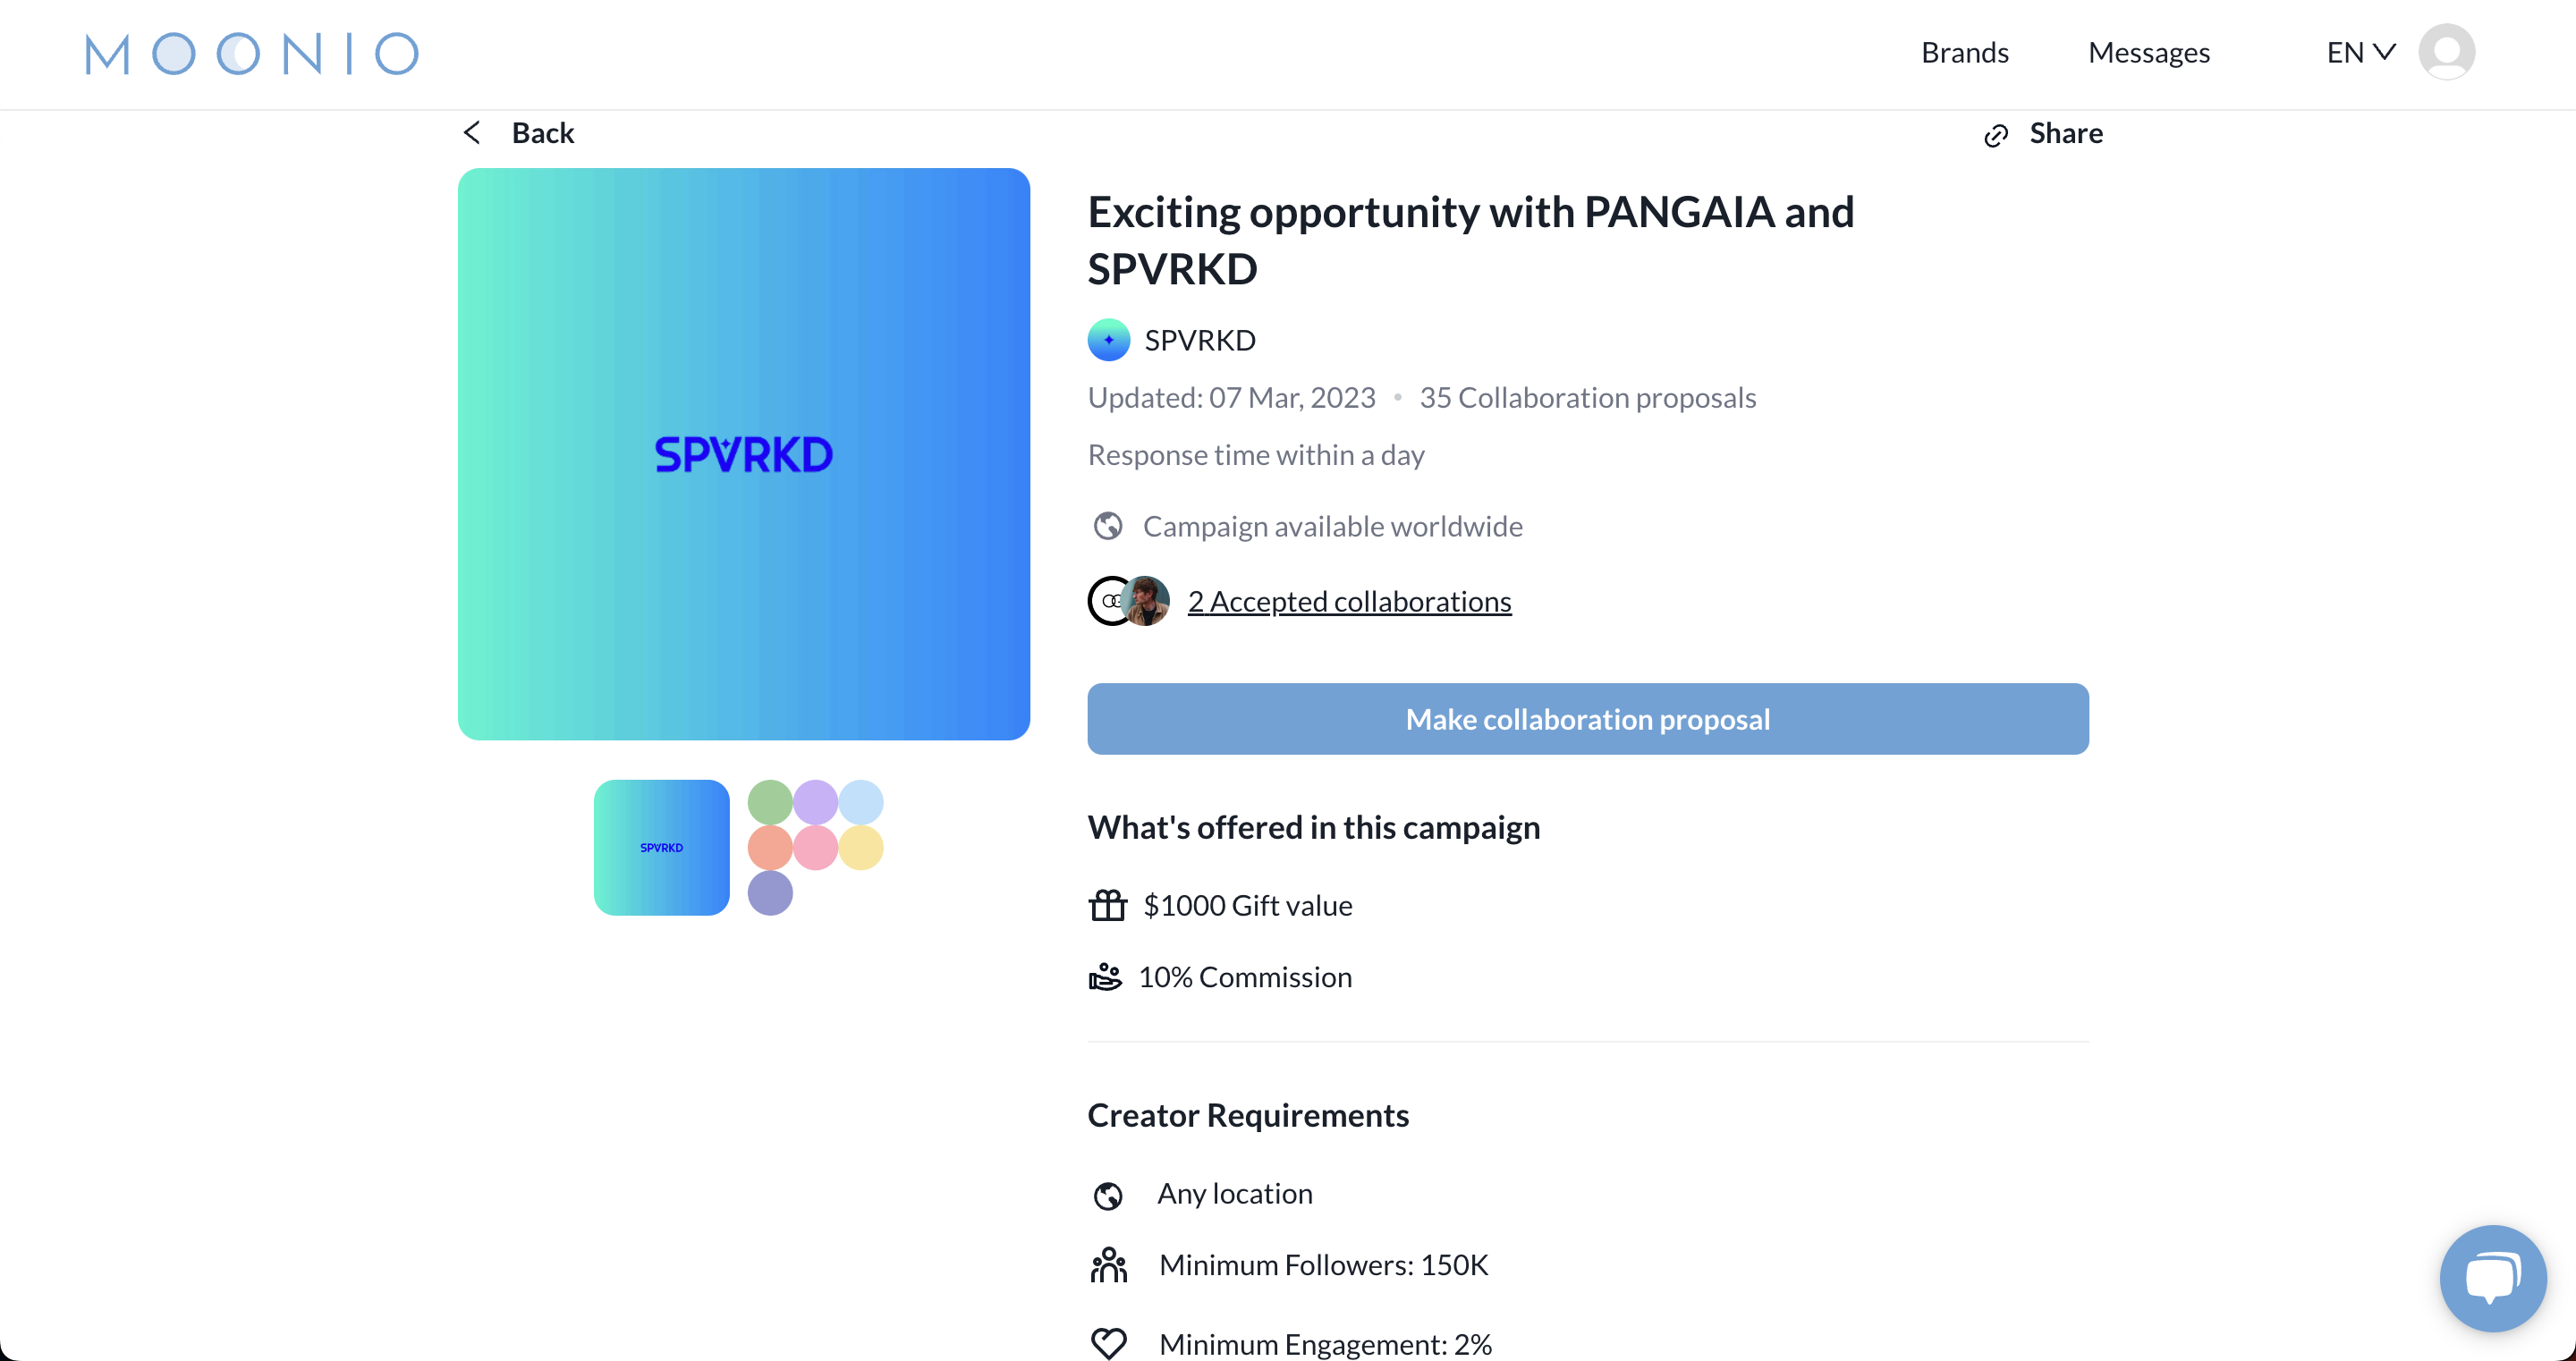Click the commission hand icon
This screenshot has height=1361, width=2576.
[1105, 977]
